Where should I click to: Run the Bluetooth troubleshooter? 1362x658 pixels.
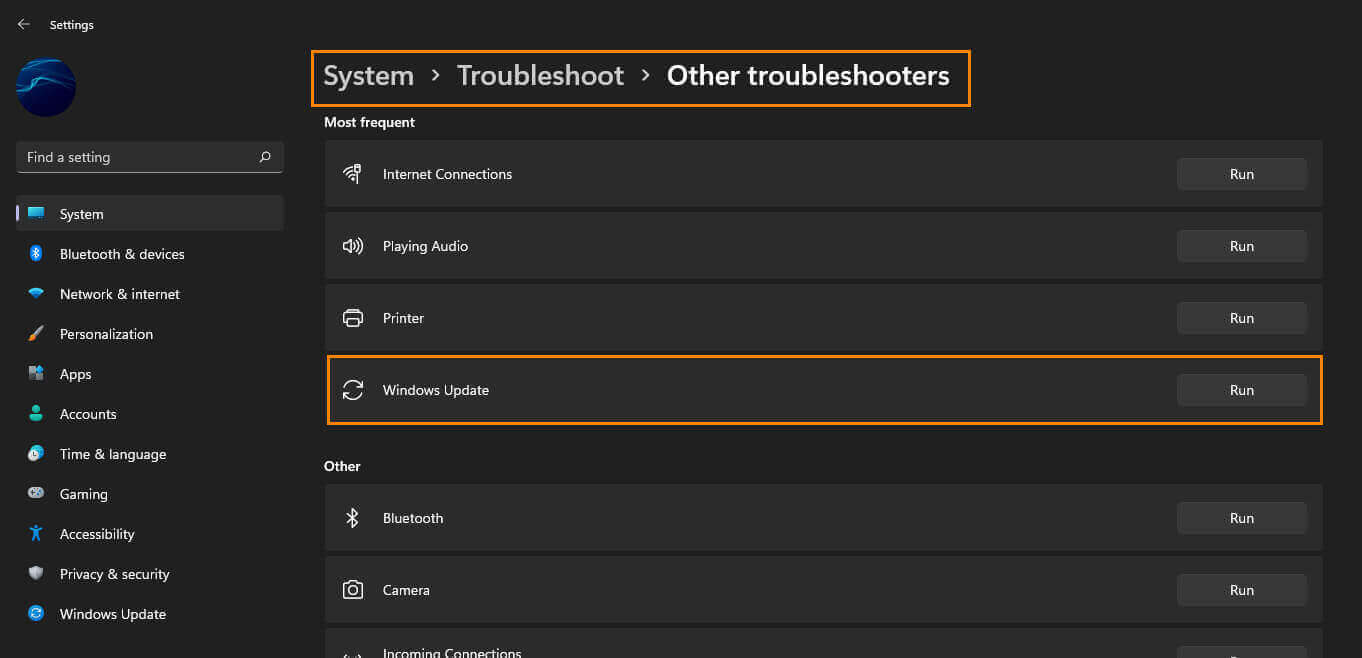click(1242, 518)
